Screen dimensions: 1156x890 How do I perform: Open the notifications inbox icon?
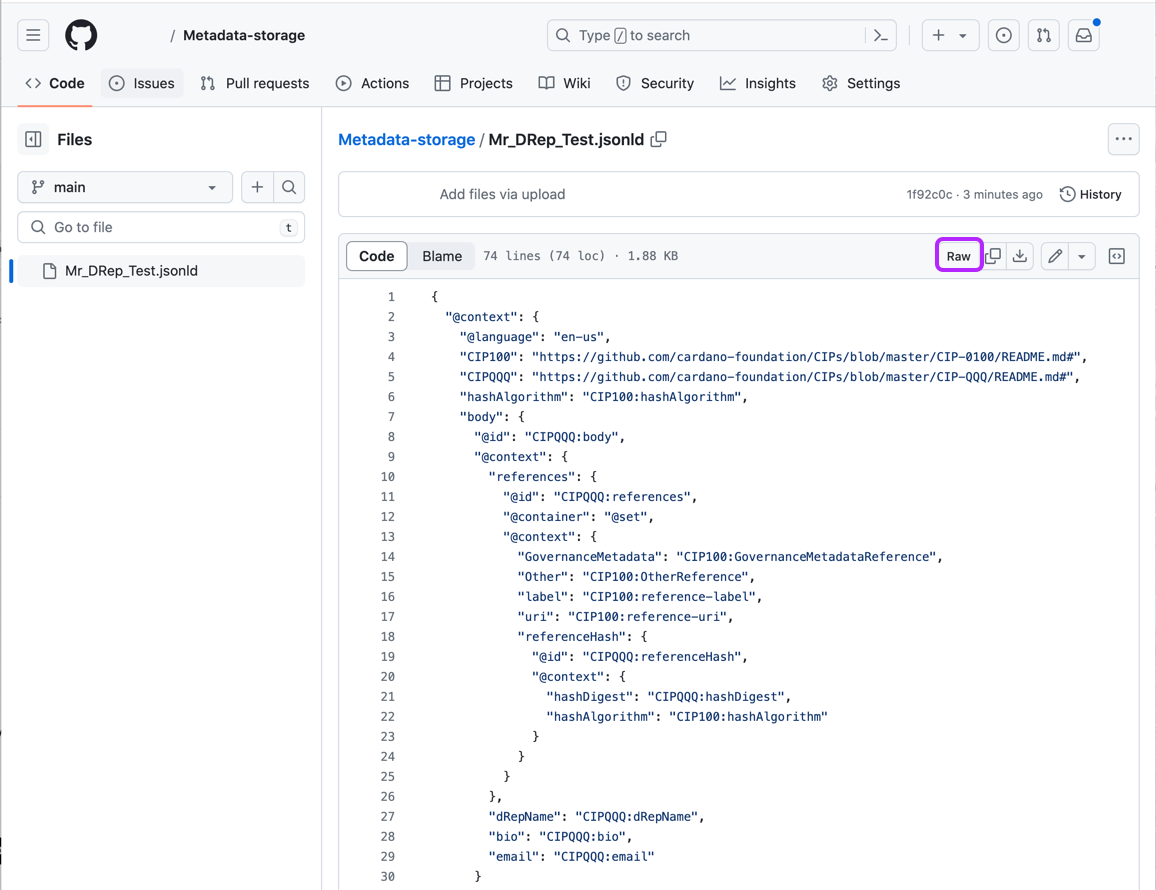point(1084,35)
